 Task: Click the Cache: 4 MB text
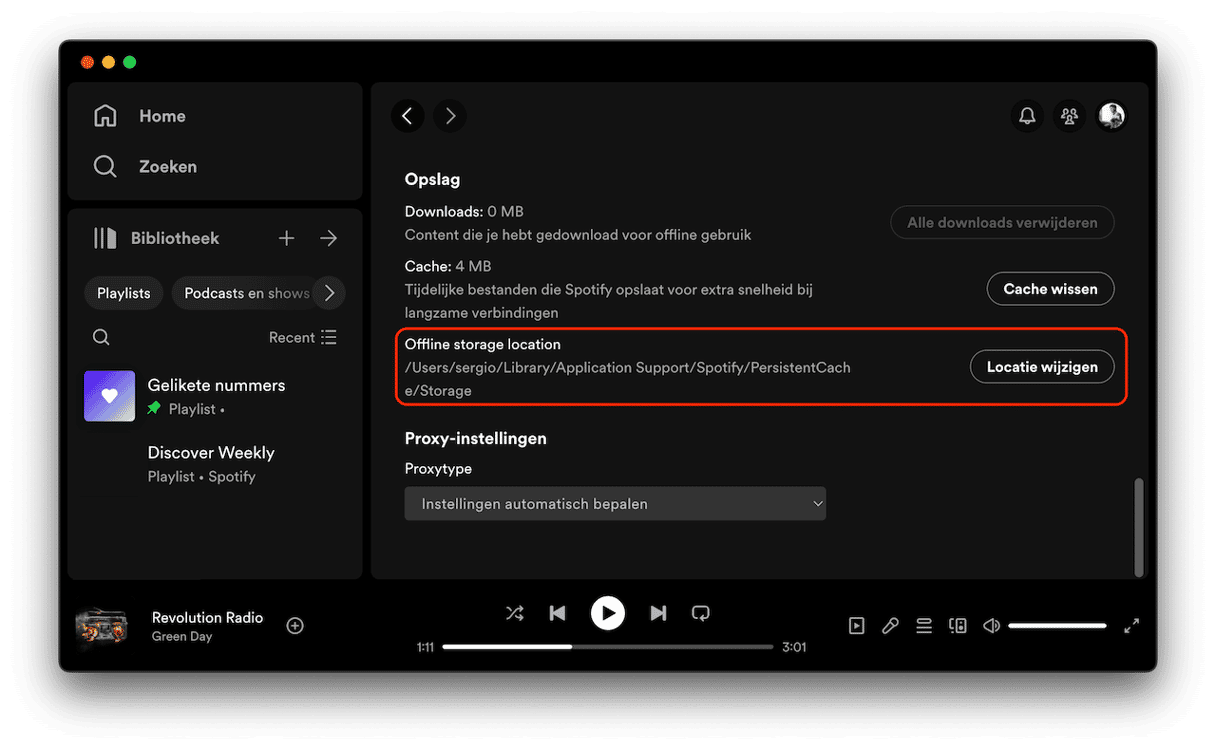[x=447, y=266]
